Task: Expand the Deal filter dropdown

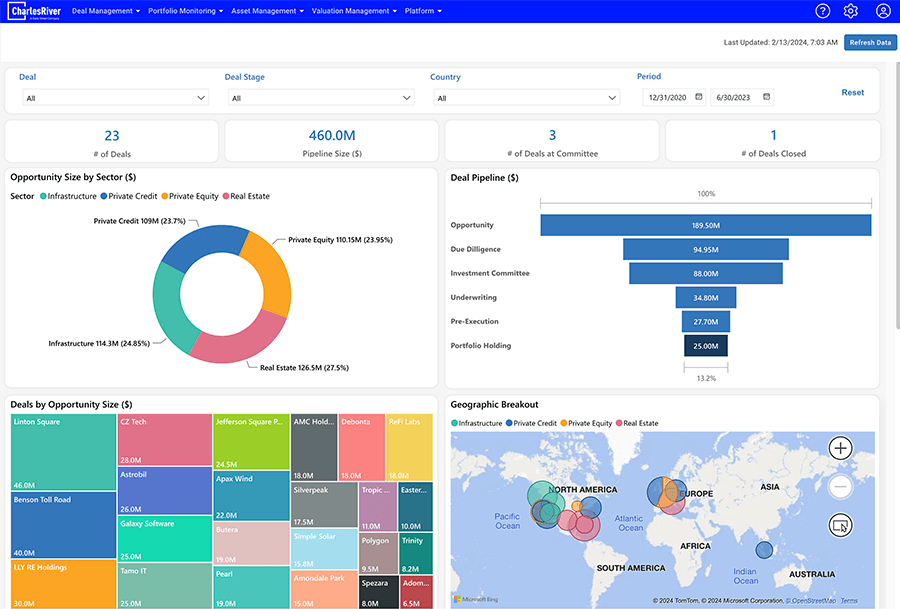Action: (x=115, y=98)
